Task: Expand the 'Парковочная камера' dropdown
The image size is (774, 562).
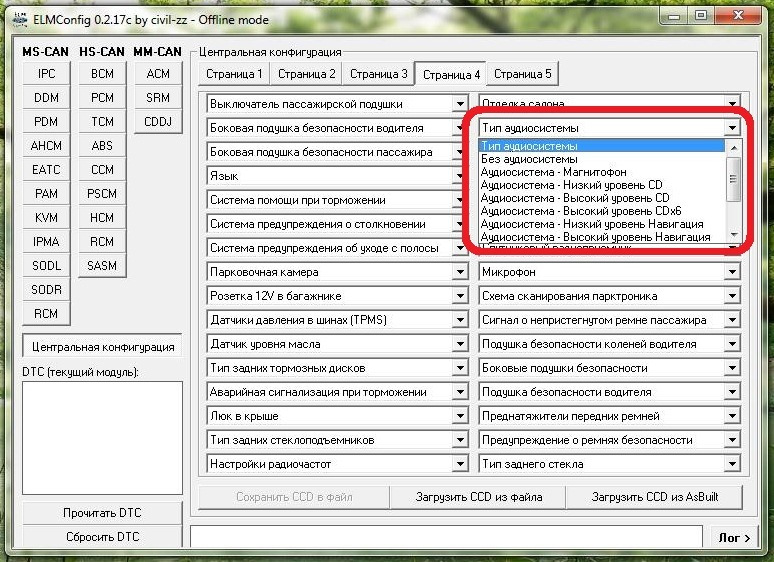Action: [459, 272]
